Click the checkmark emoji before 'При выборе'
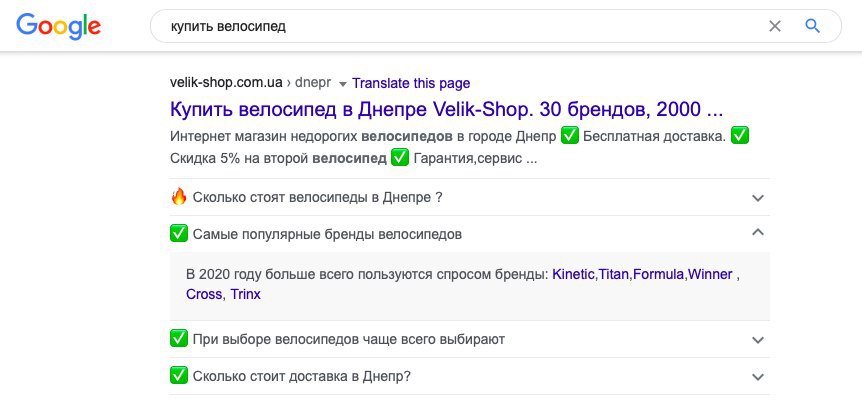Viewport: 862px width, 419px height. [x=179, y=339]
